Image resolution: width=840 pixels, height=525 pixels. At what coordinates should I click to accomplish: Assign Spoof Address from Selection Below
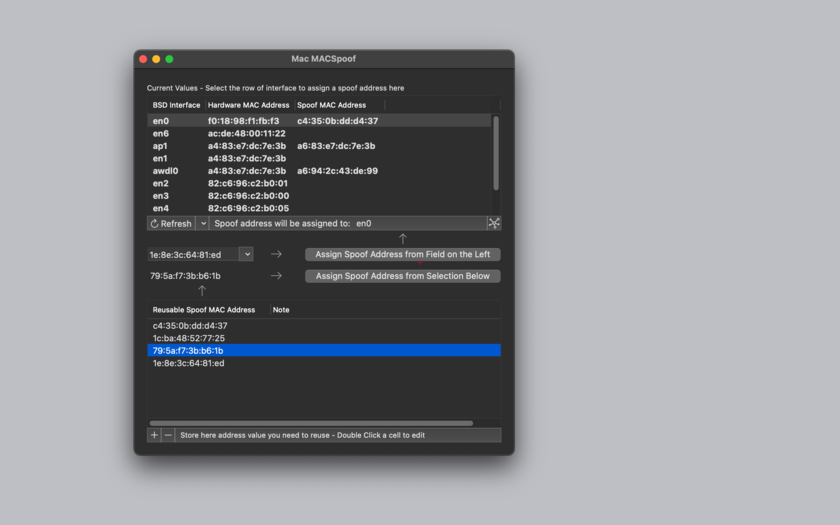[402, 276]
